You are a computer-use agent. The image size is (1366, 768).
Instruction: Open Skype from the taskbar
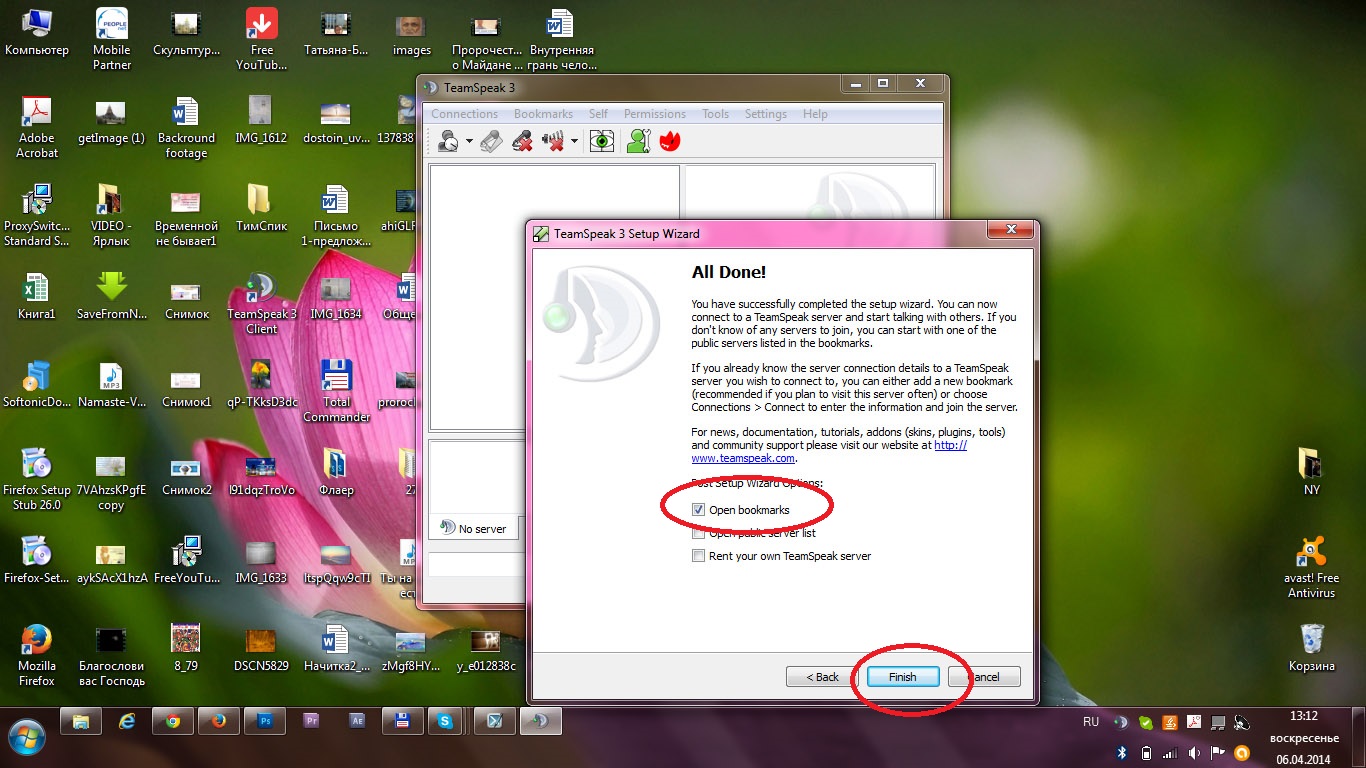coord(445,720)
